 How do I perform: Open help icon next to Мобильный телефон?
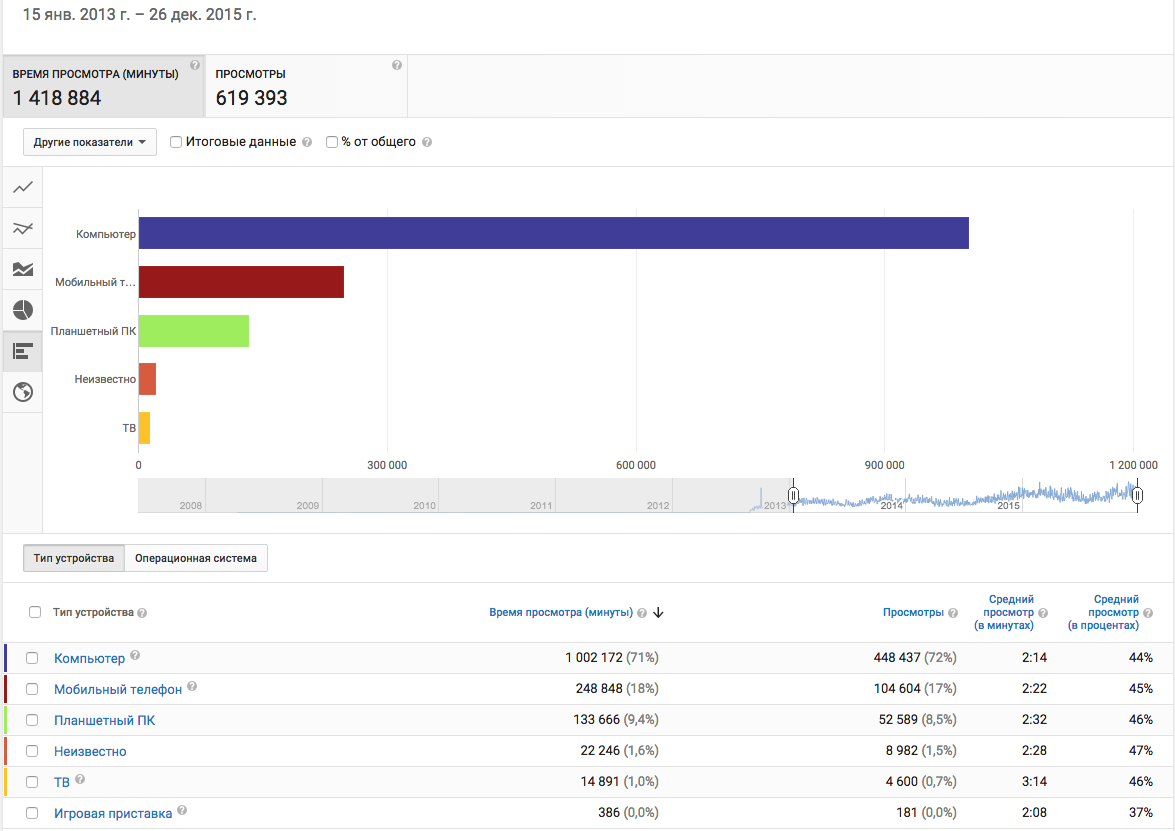click(x=192, y=686)
